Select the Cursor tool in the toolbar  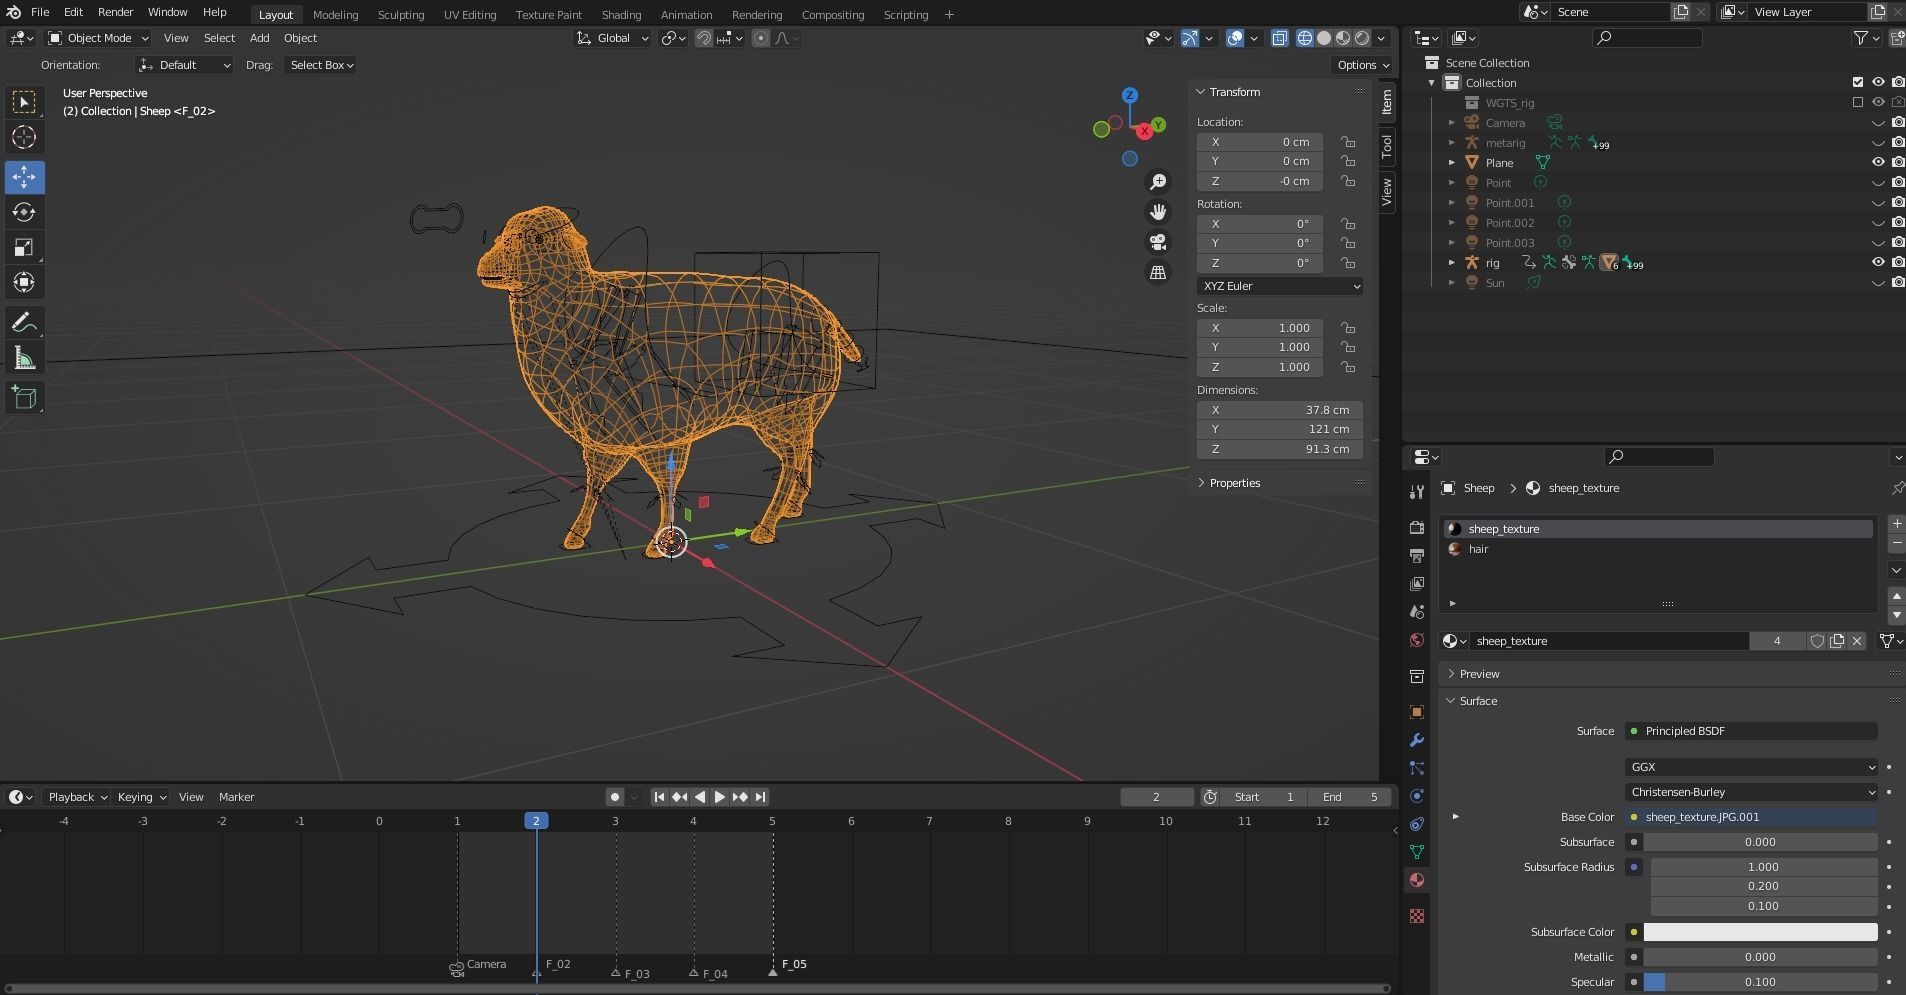[24, 138]
